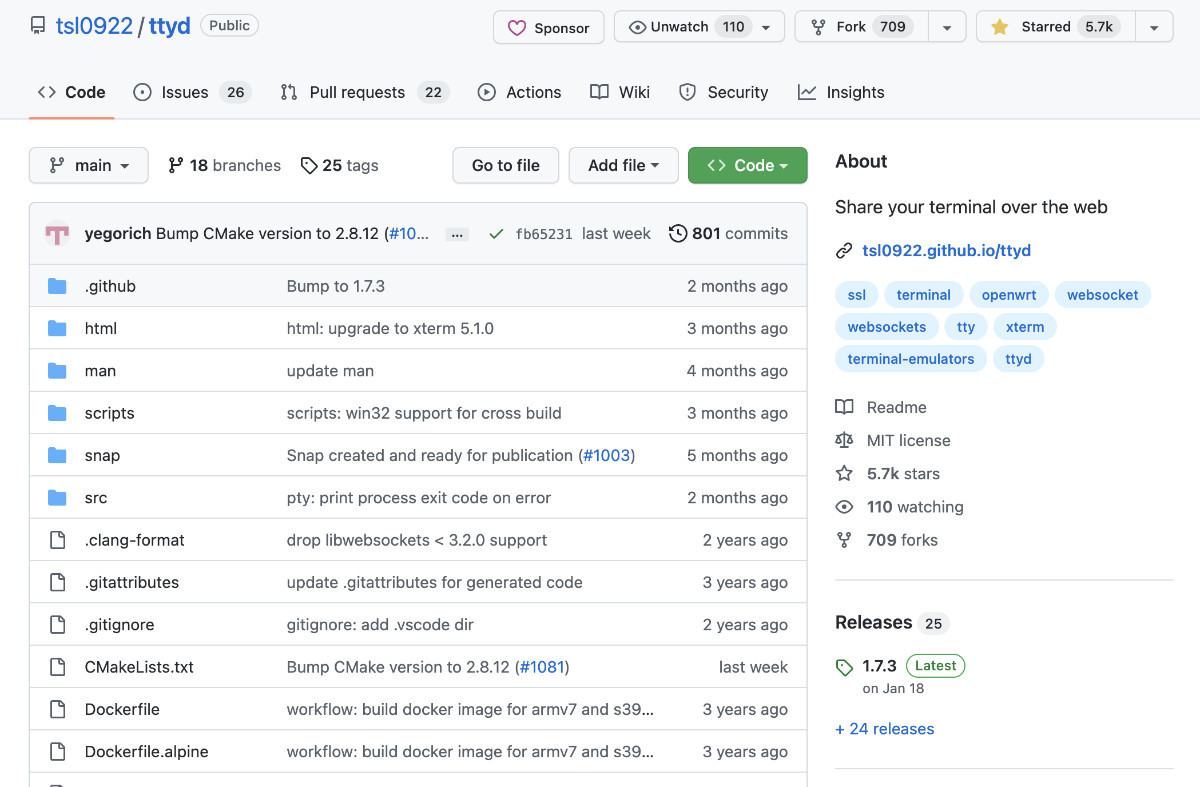1200x787 pixels.
Task: Open the main branch selector dropdown
Action: (88, 166)
